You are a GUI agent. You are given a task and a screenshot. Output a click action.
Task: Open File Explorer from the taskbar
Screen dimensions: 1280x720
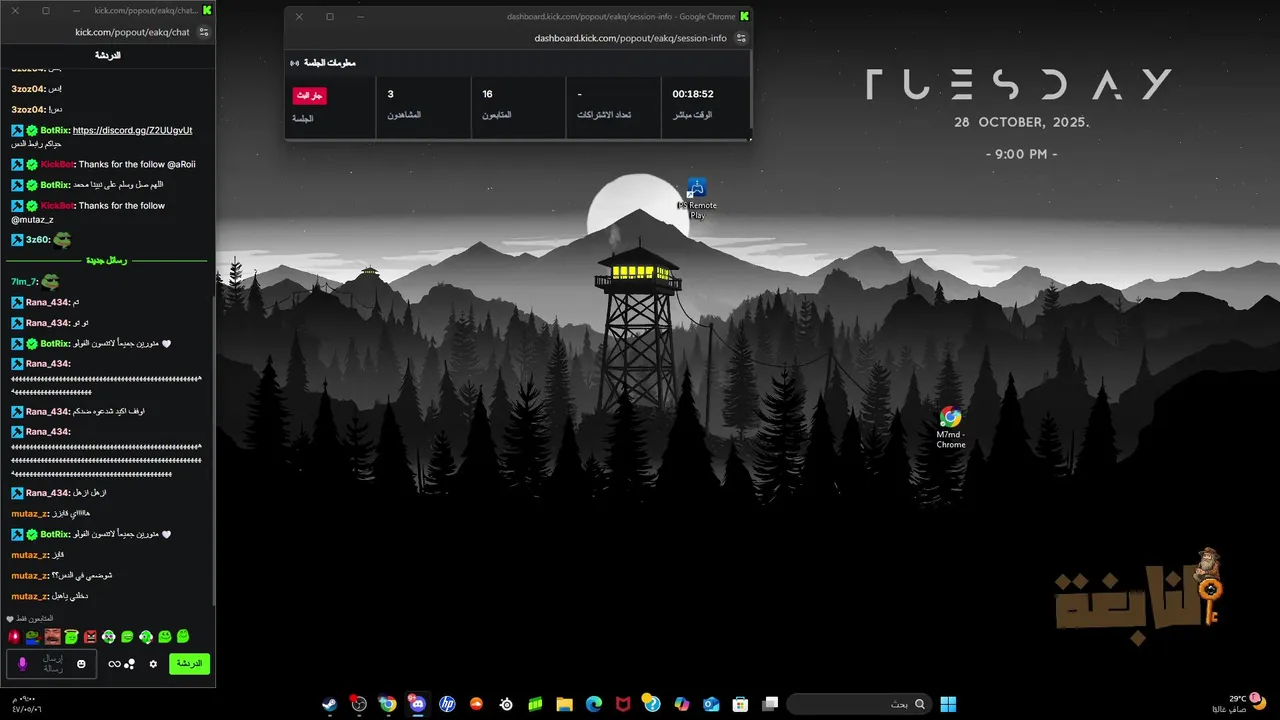[x=565, y=704]
